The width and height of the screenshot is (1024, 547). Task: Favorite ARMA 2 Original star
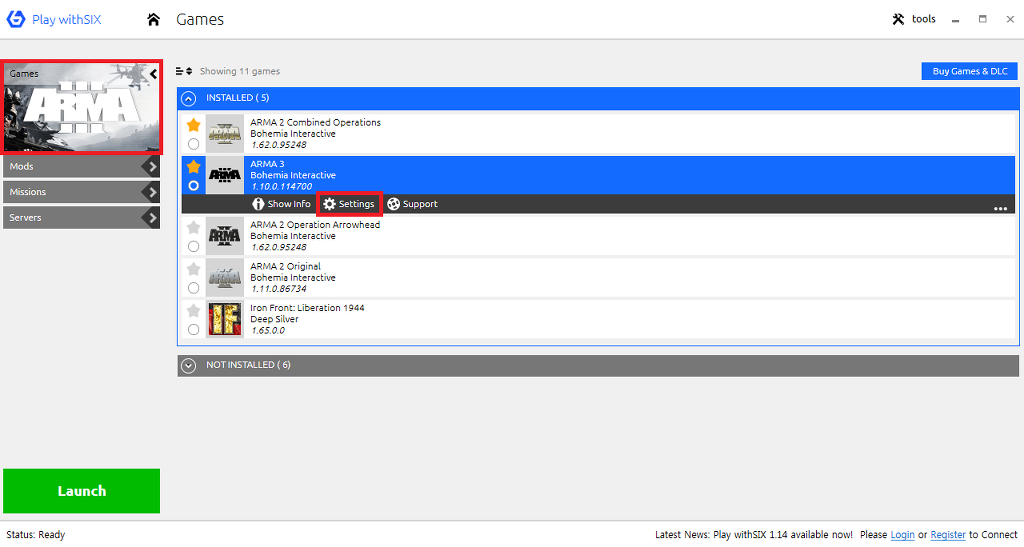click(x=193, y=269)
